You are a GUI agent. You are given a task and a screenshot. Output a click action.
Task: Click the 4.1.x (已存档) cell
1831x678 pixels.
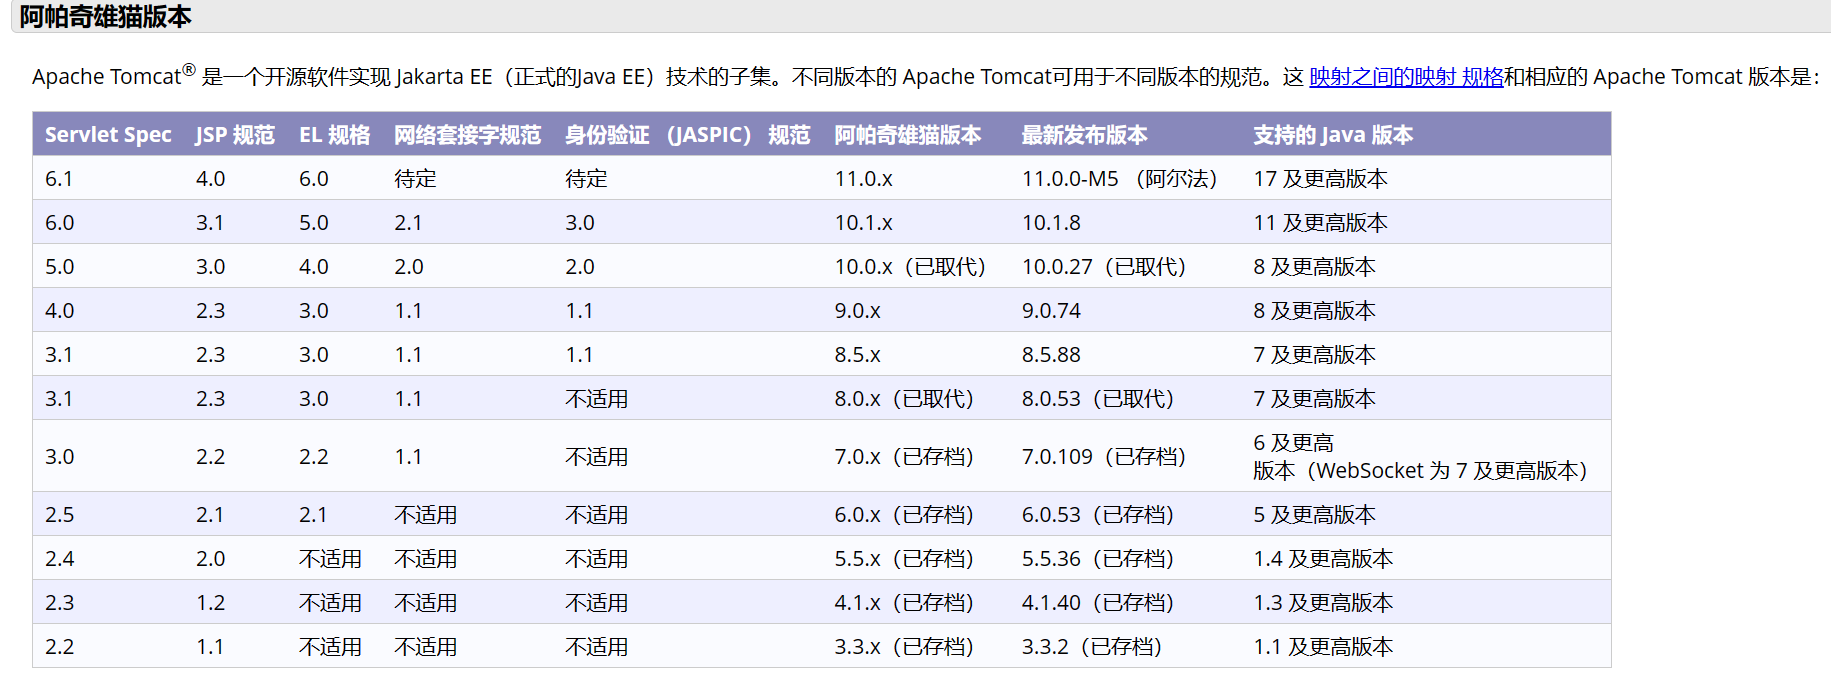904,603
